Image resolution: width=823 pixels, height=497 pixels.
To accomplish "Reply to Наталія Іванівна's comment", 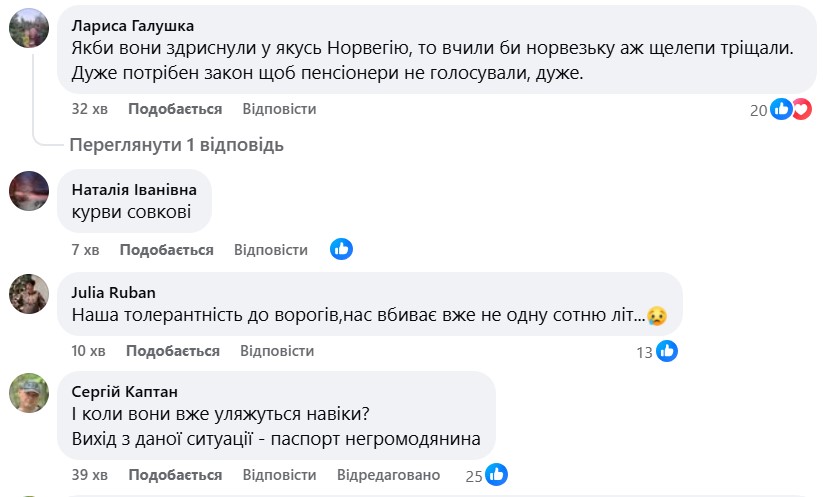I will [271, 249].
